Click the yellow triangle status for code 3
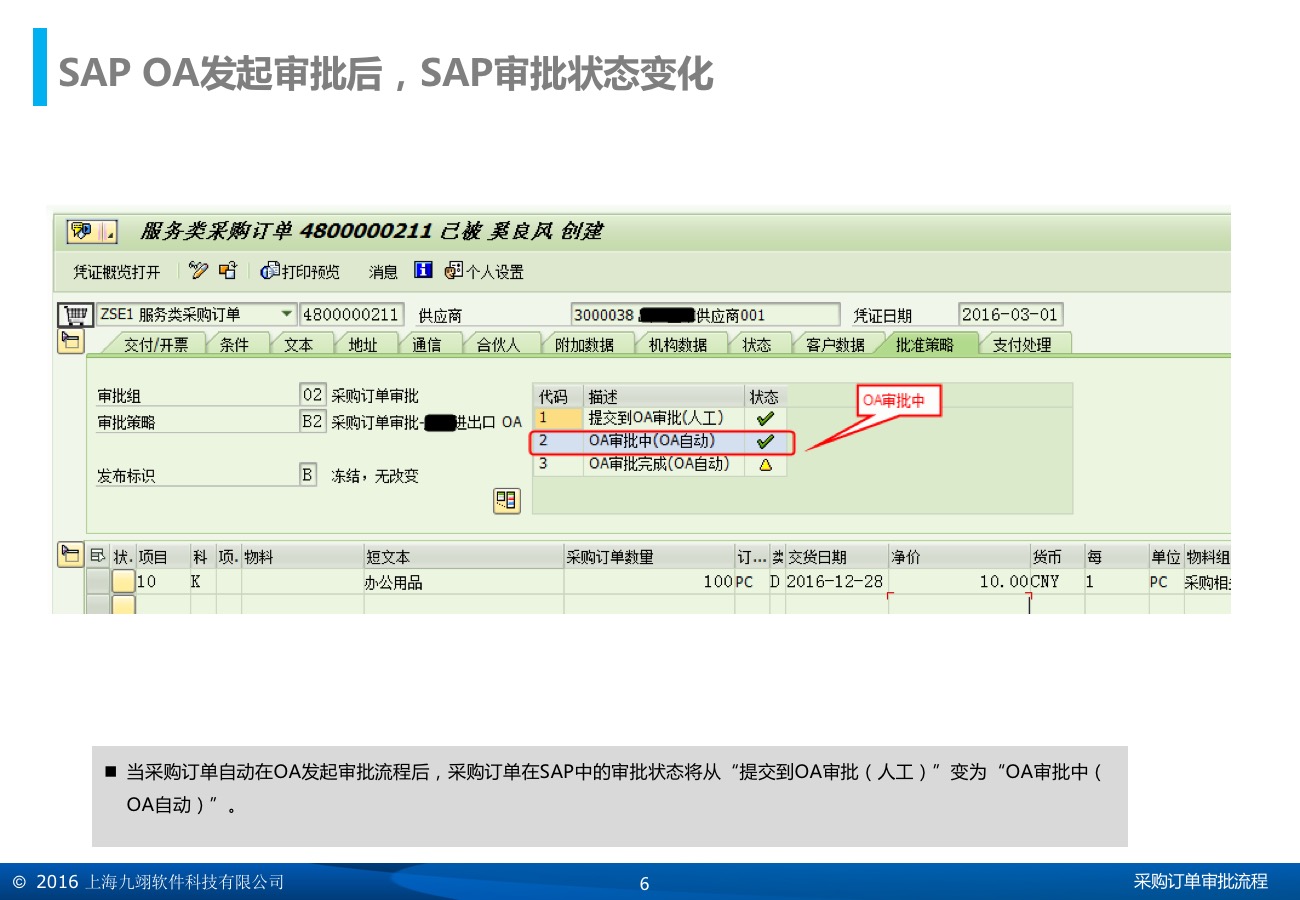 coord(765,465)
